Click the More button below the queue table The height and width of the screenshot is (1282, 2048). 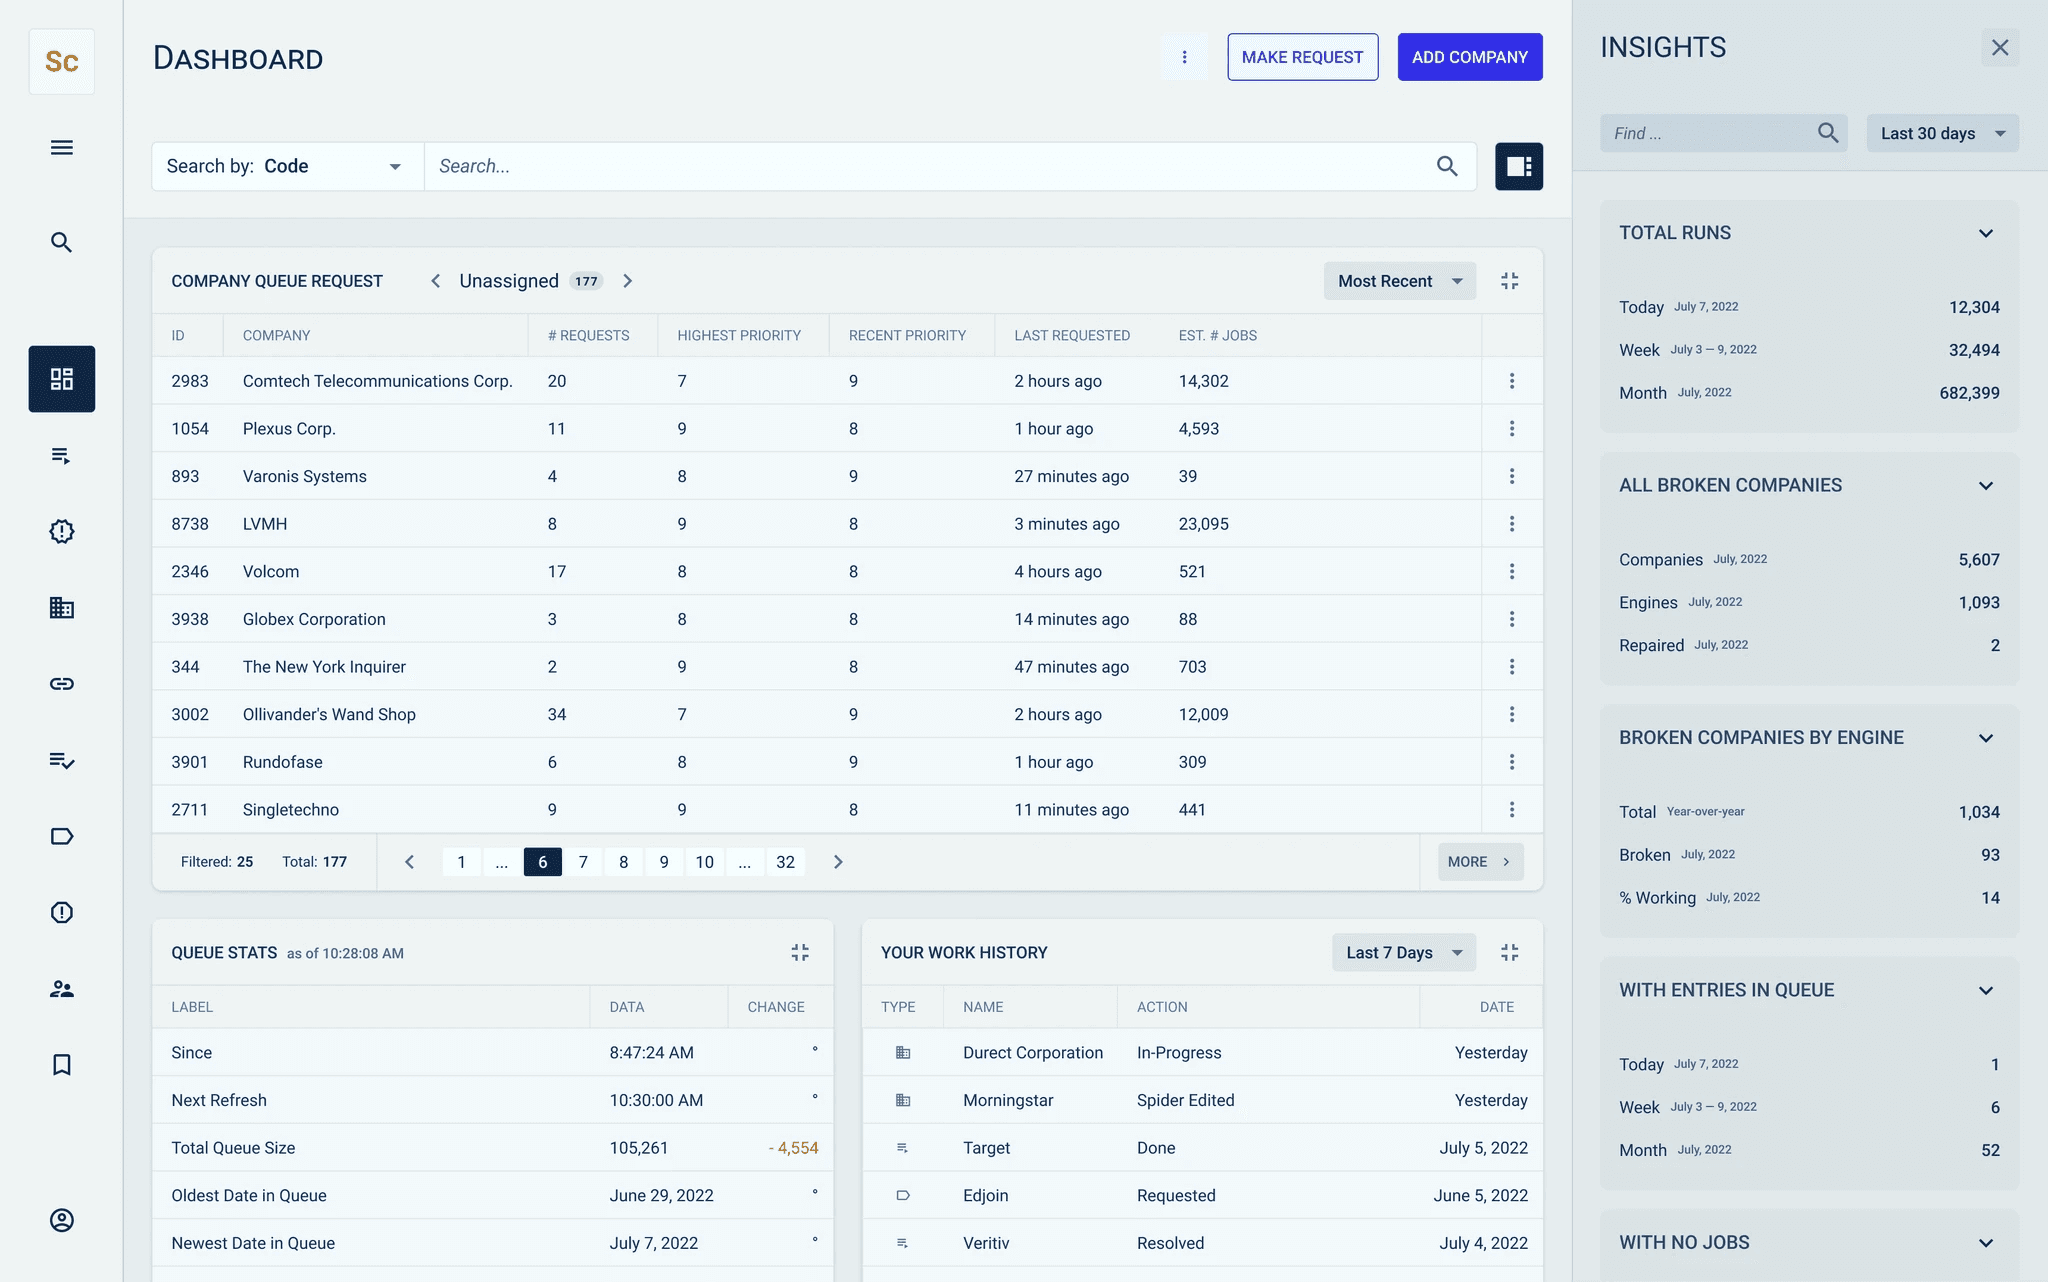[x=1481, y=862]
